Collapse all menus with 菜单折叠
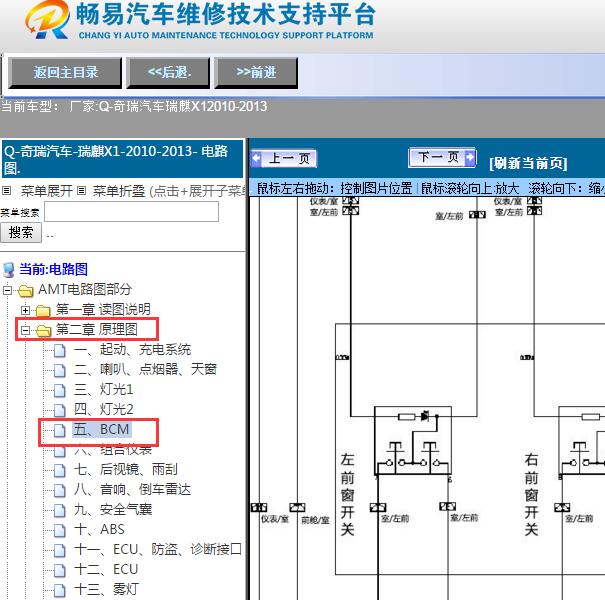Viewport: 605px width, 600px height. (x=119, y=191)
